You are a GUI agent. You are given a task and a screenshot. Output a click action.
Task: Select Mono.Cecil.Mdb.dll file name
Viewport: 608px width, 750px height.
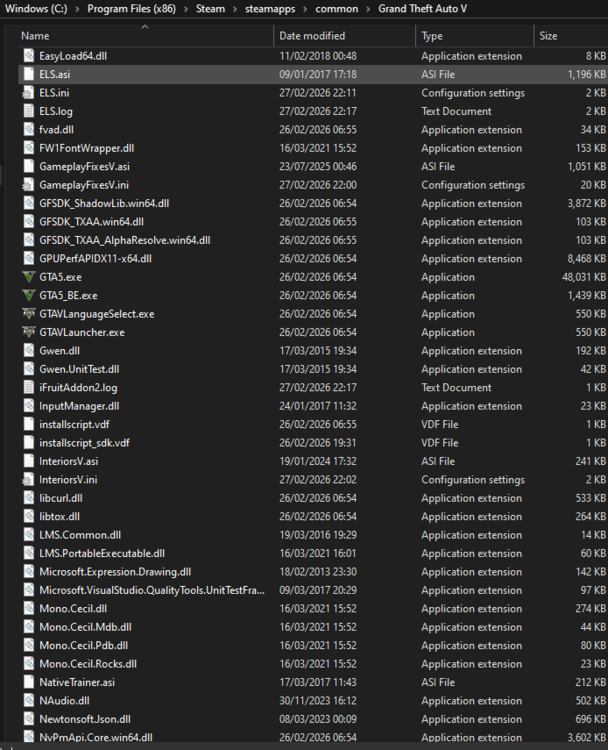pos(85,627)
